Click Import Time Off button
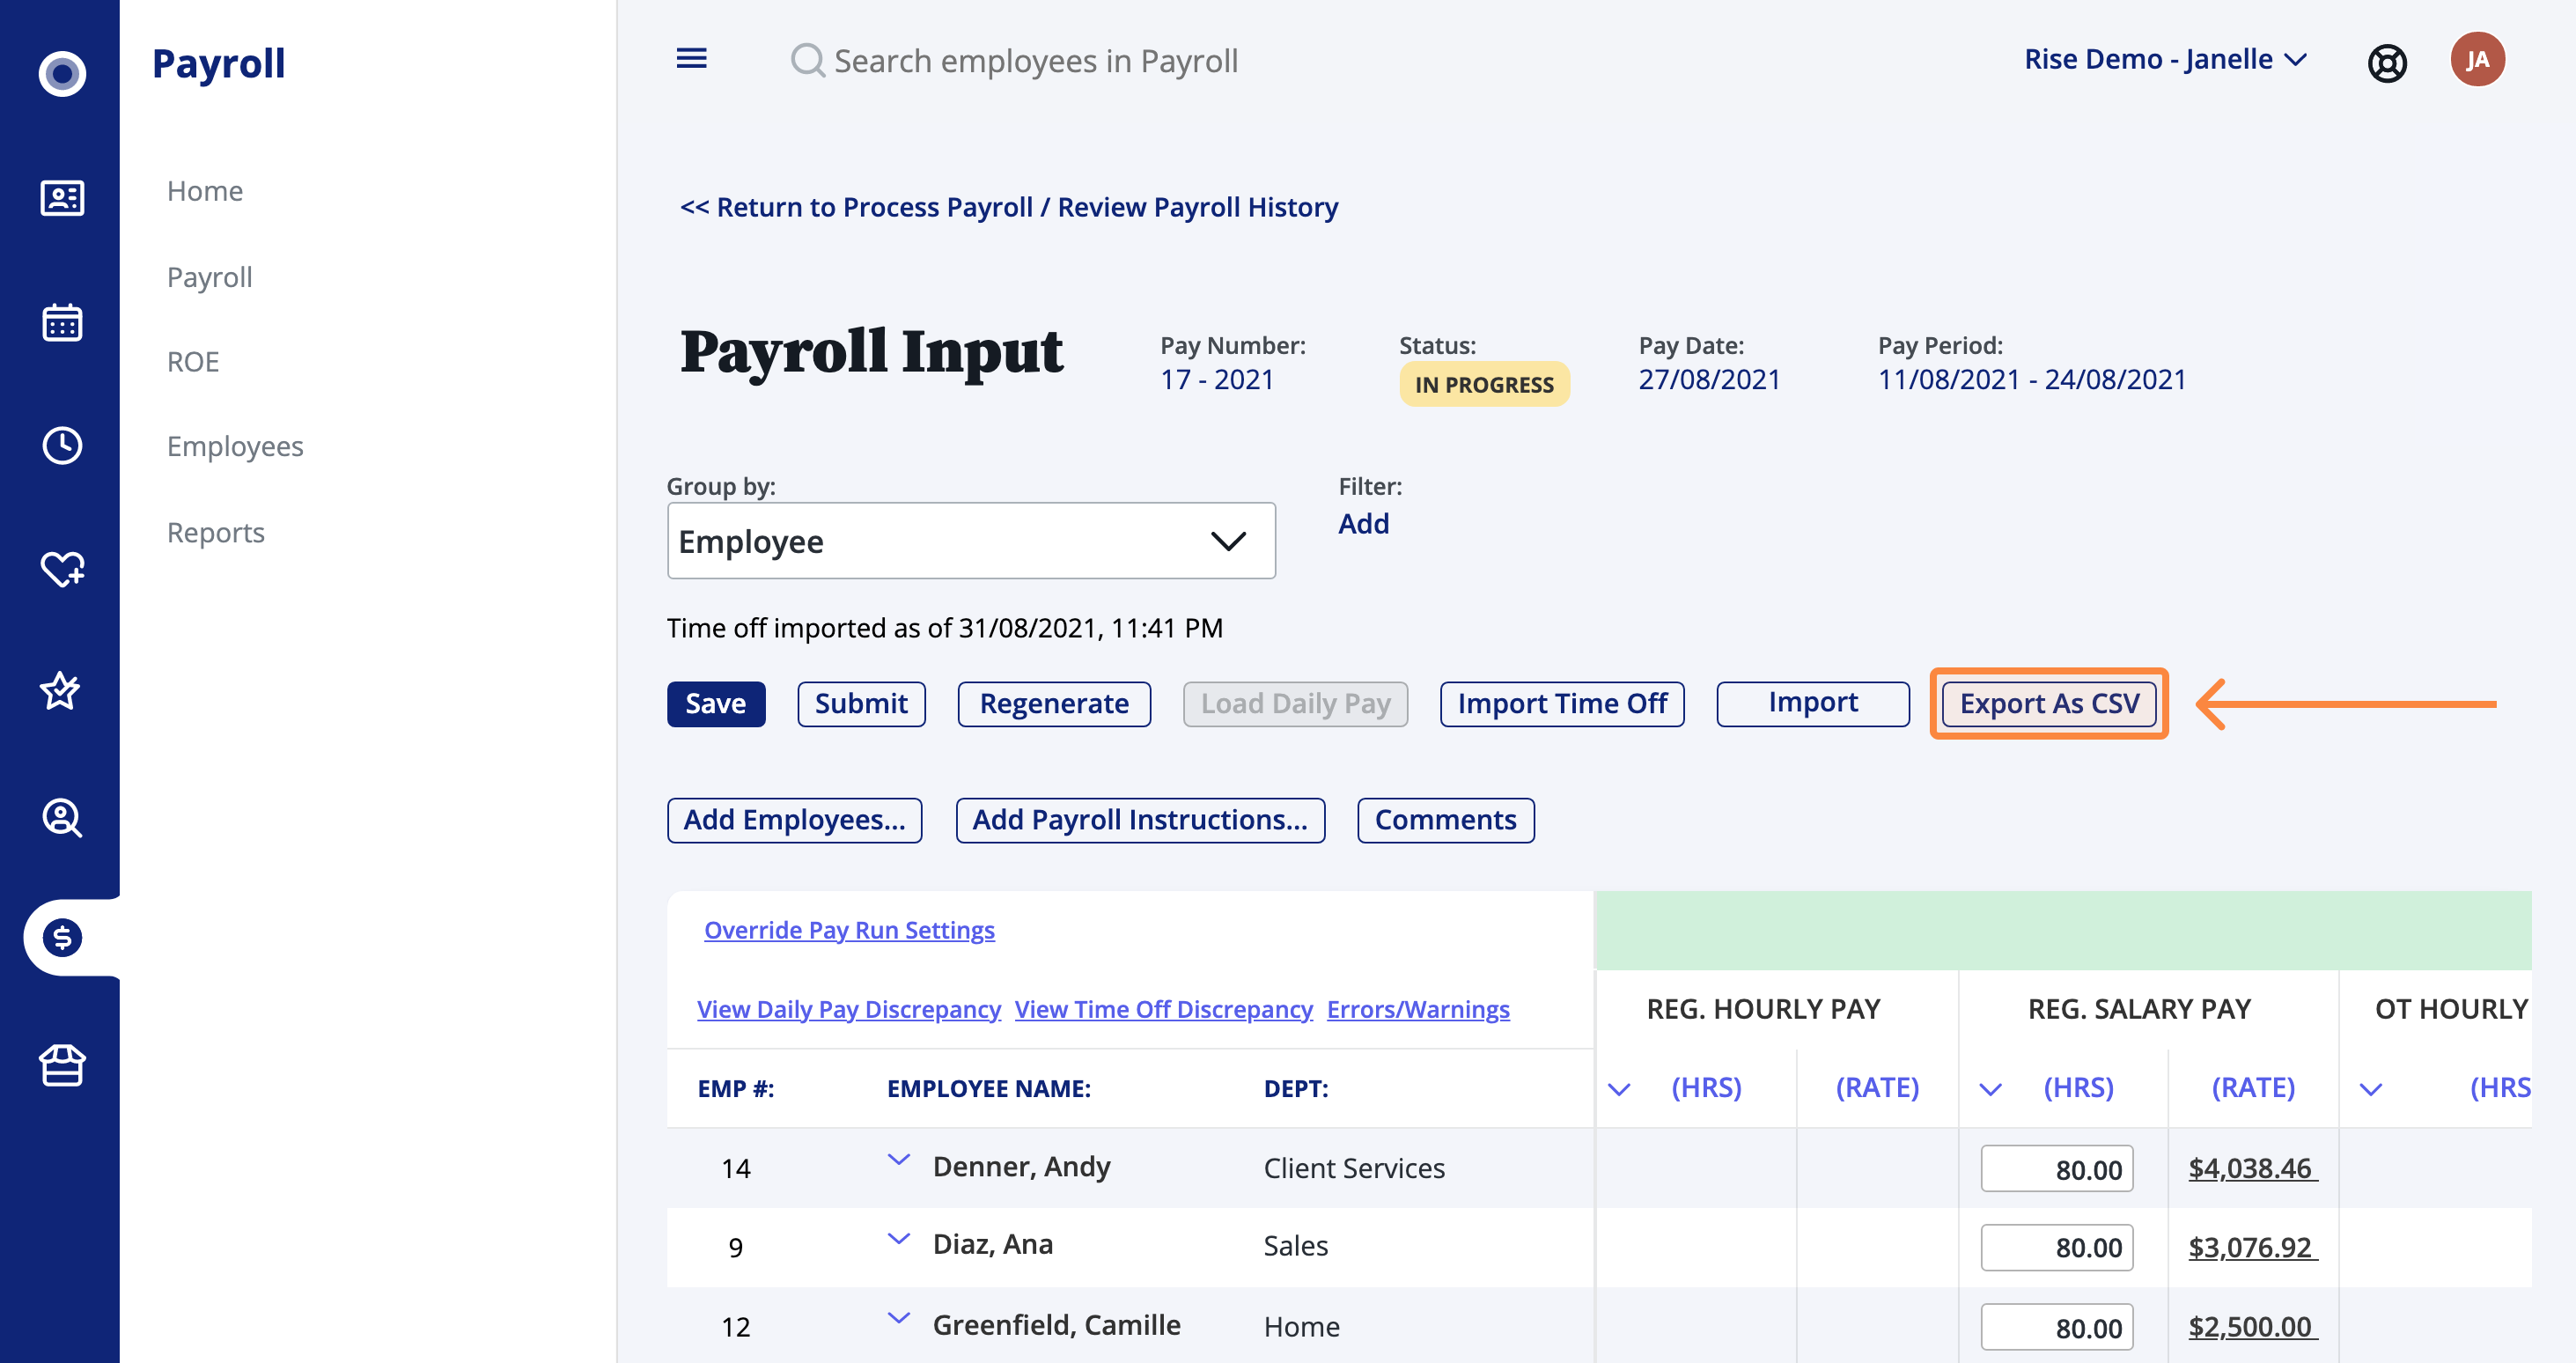2576x1363 pixels. click(1561, 703)
